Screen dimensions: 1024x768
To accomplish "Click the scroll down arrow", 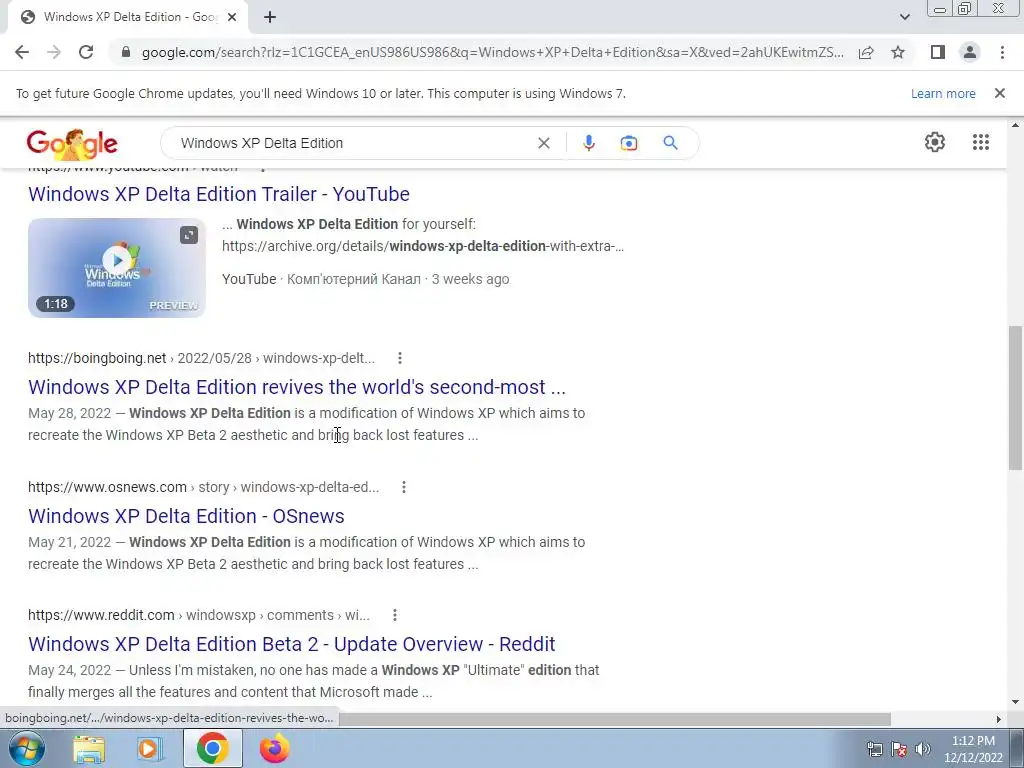I will point(1015,703).
